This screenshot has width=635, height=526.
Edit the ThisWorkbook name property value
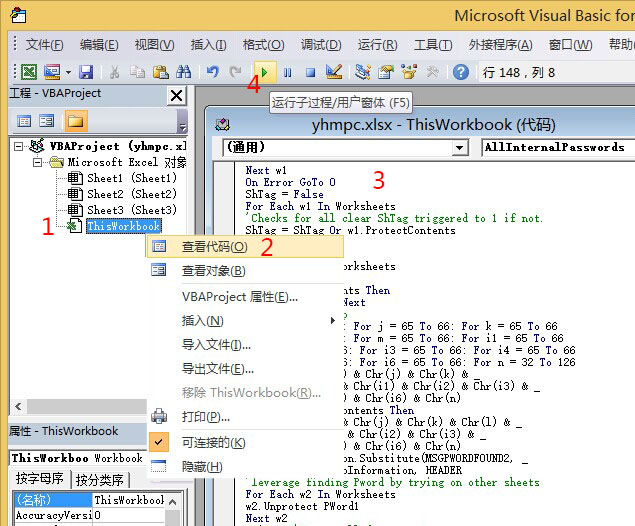tap(129, 500)
